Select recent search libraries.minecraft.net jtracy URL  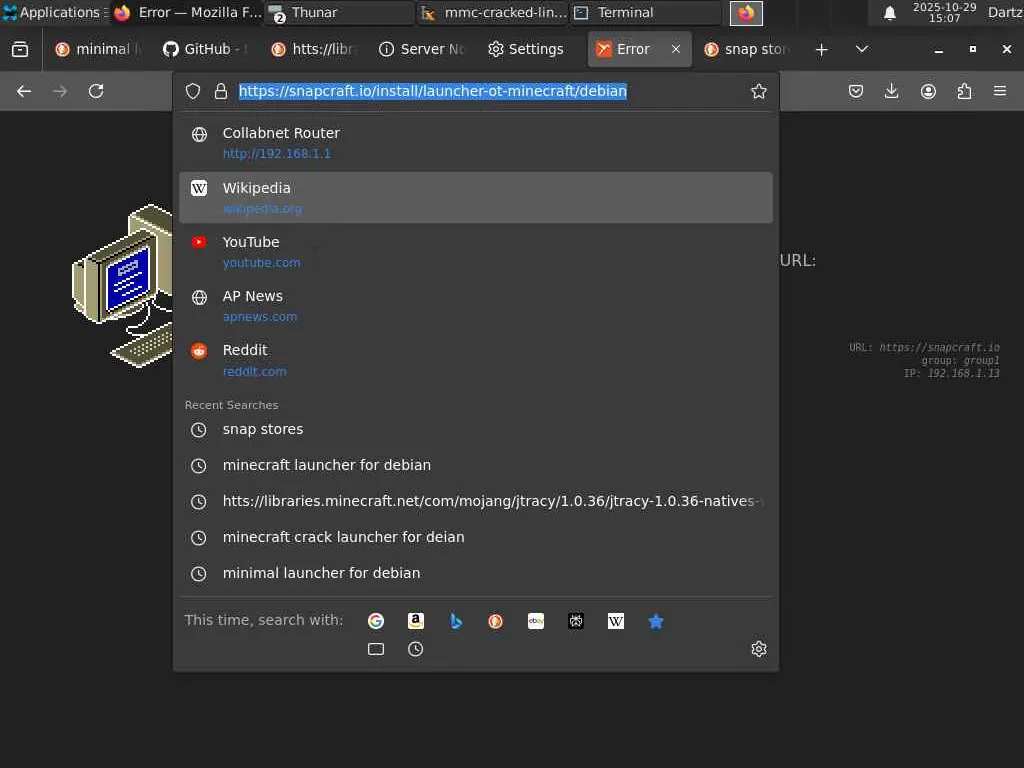(476, 502)
